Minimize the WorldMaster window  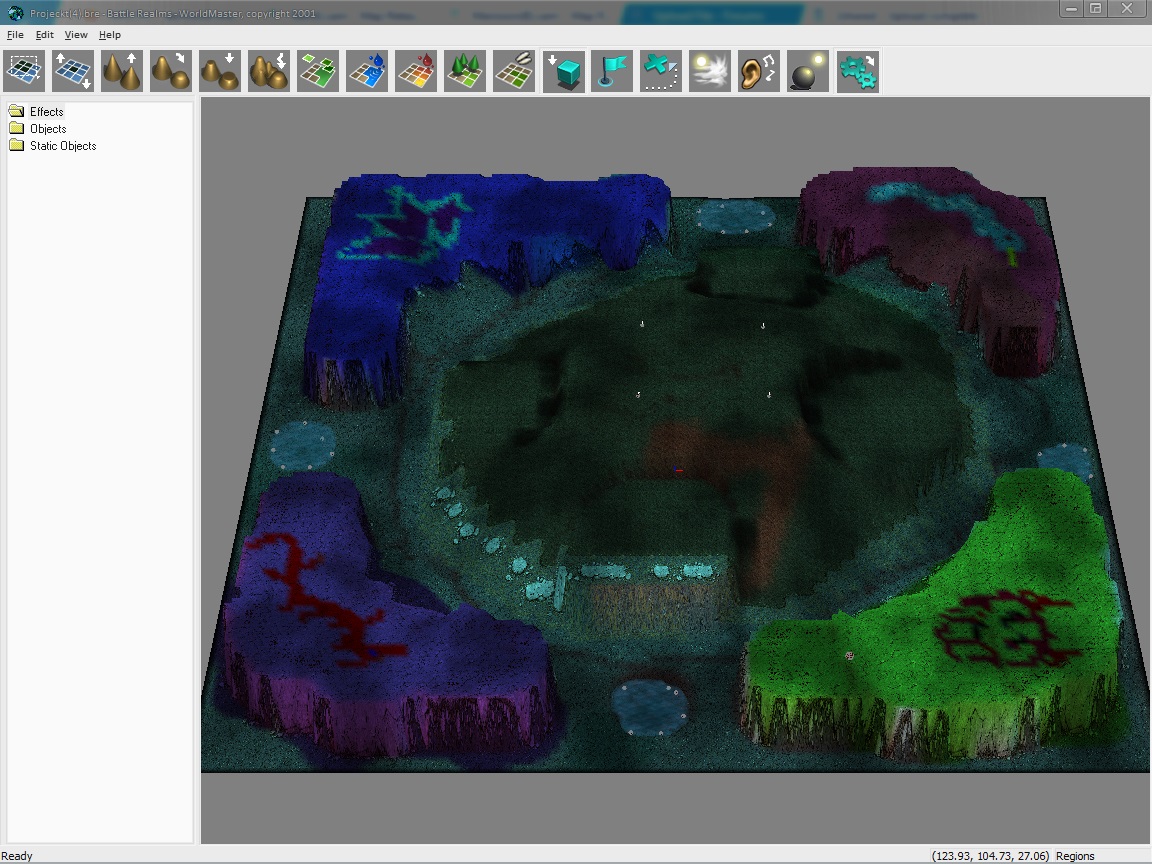(1071, 8)
